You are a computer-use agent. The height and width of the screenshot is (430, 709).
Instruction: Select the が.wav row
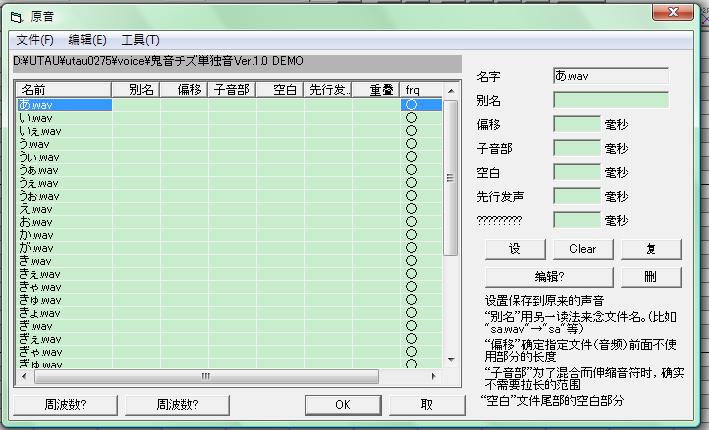coord(230,248)
